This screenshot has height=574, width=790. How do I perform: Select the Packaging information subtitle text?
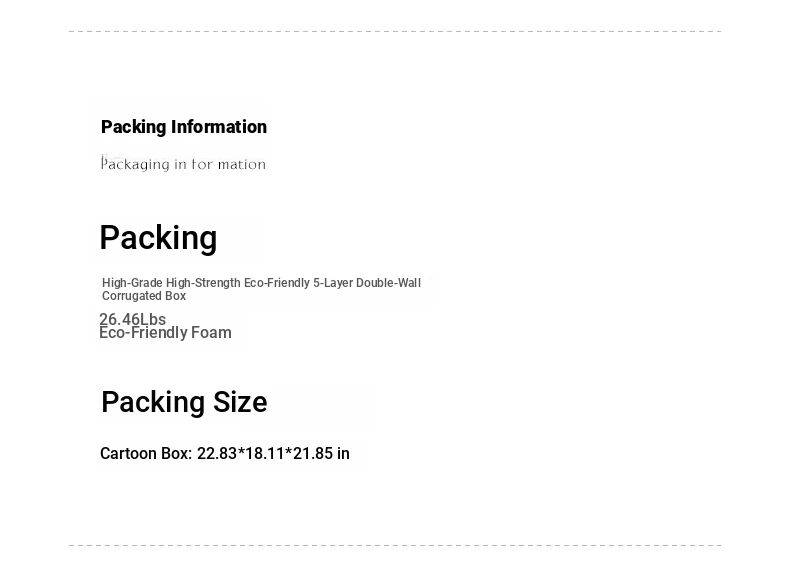[x=183, y=164]
